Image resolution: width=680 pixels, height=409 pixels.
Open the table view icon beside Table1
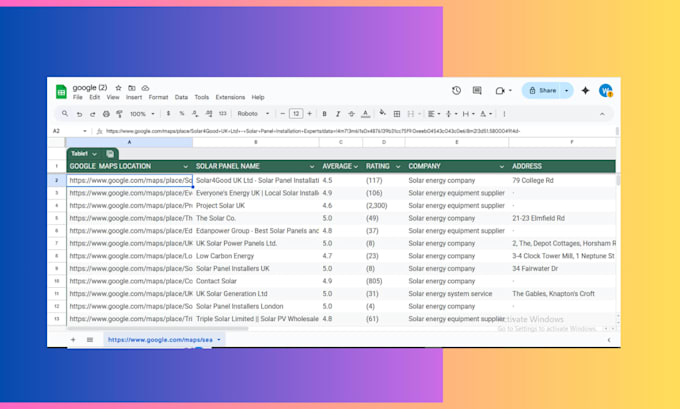110,154
